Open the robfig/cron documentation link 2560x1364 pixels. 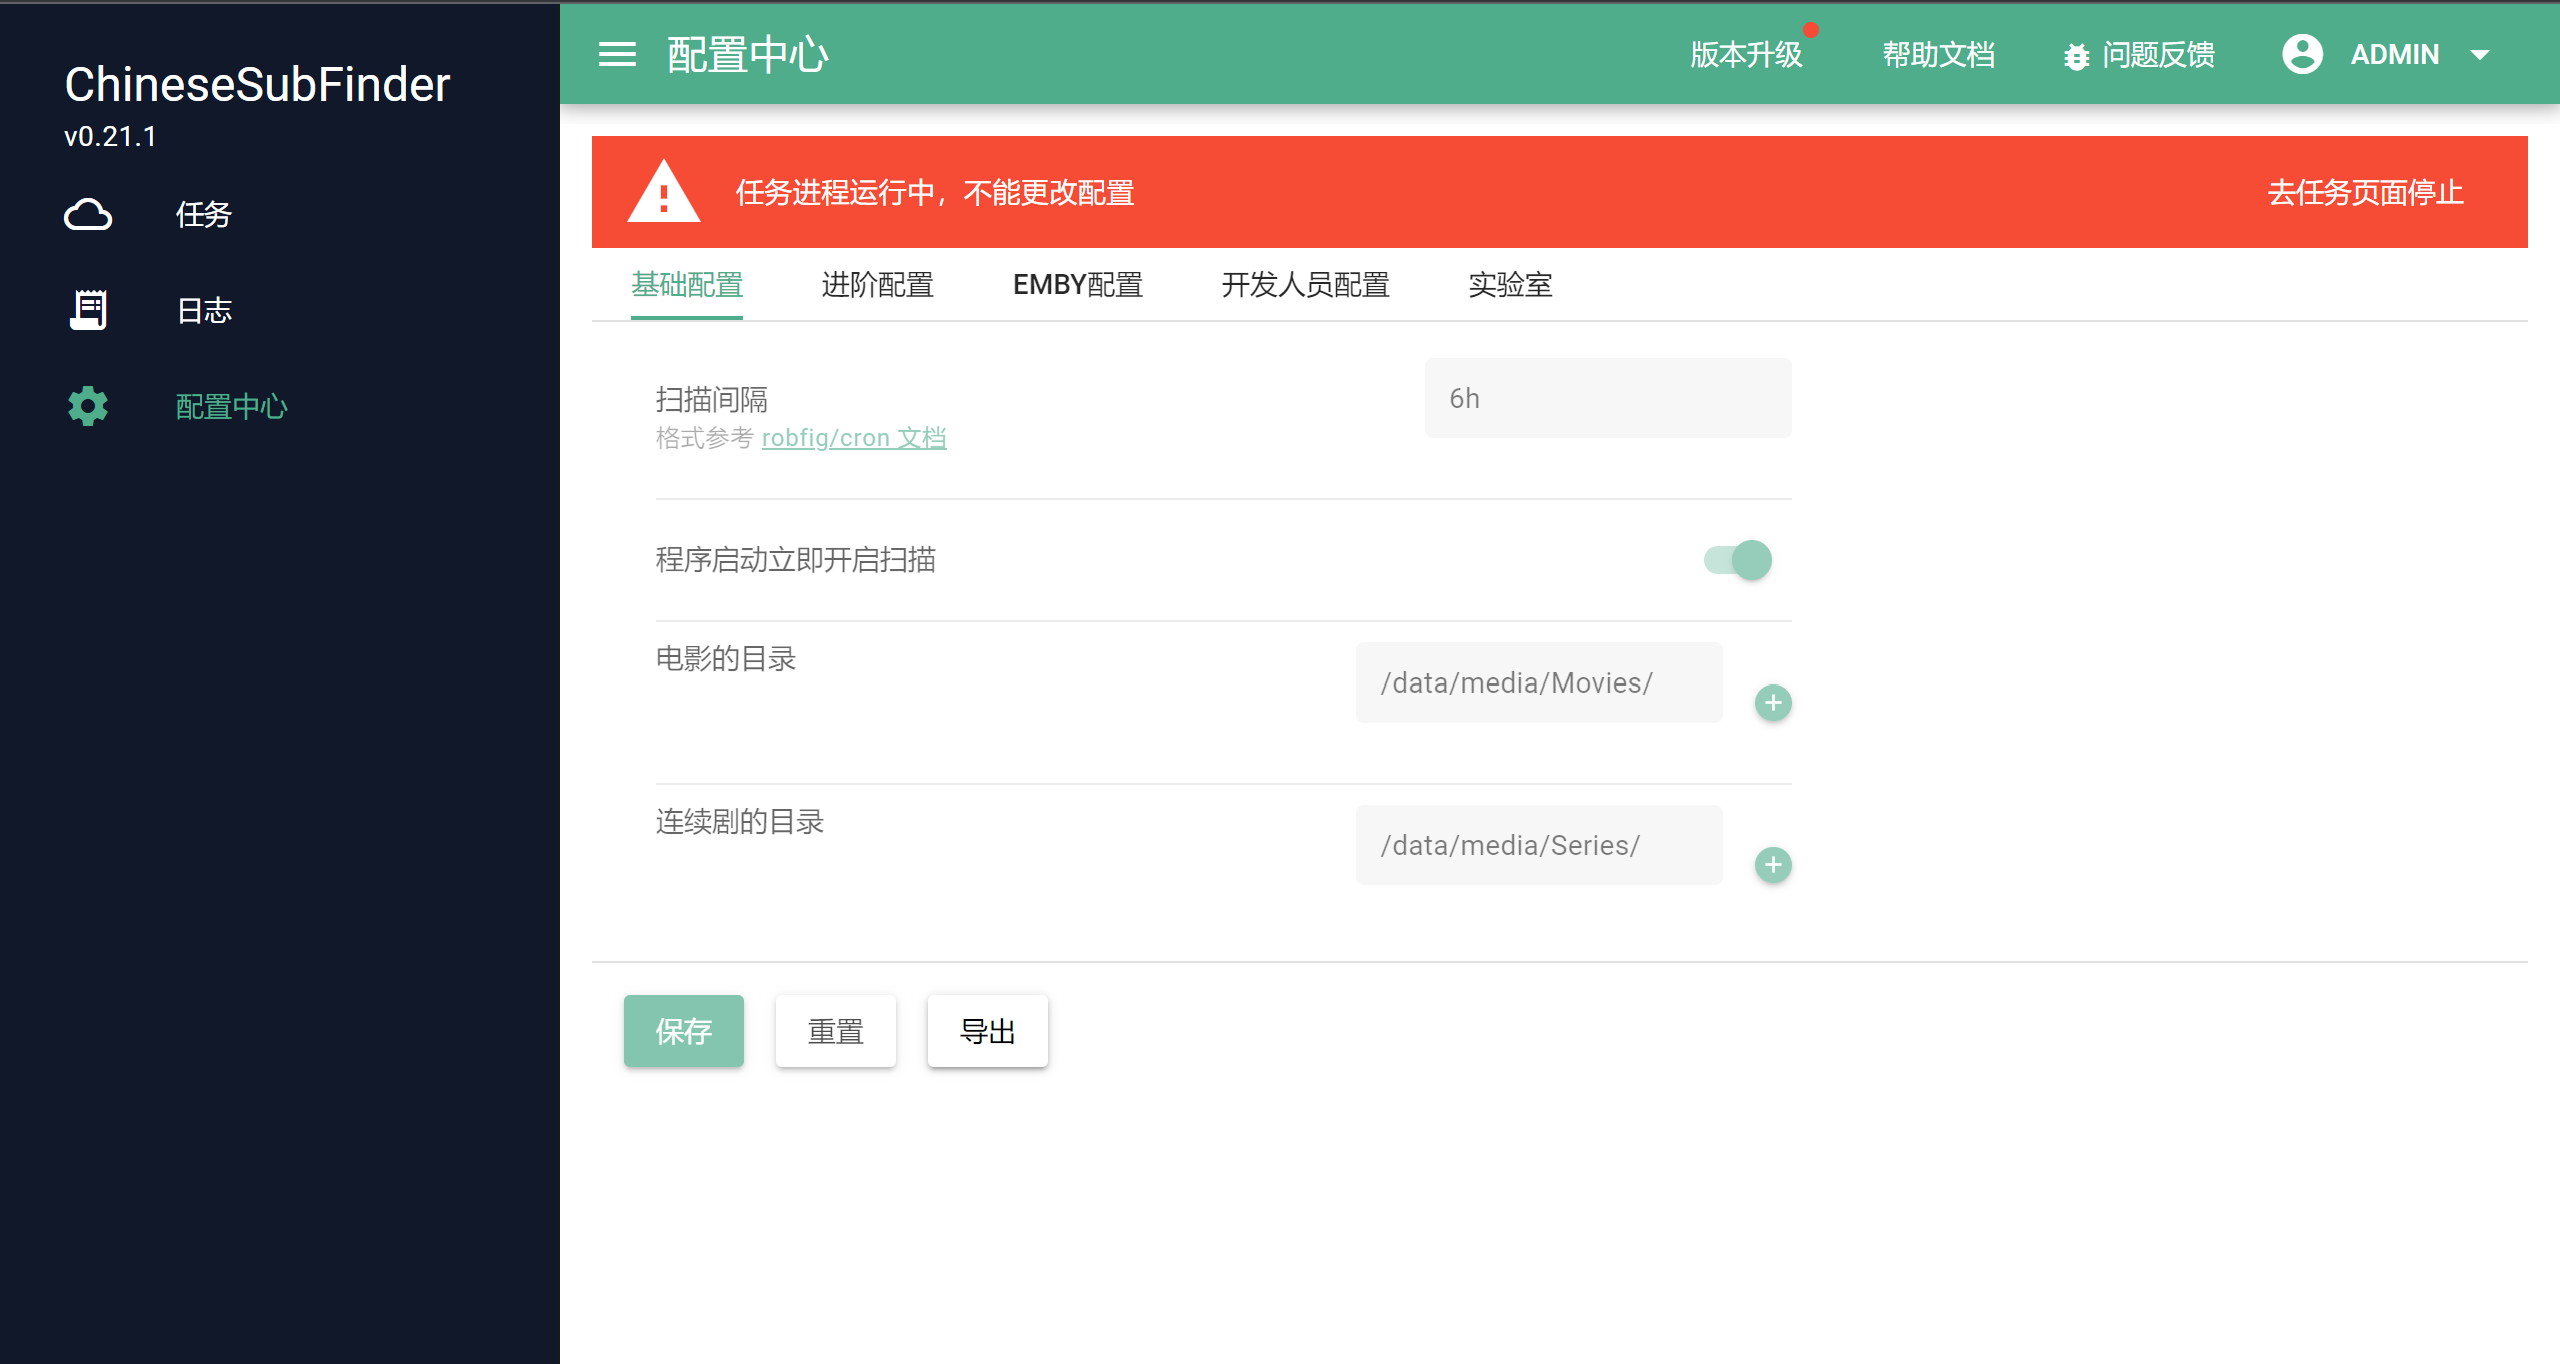tap(854, 437)
